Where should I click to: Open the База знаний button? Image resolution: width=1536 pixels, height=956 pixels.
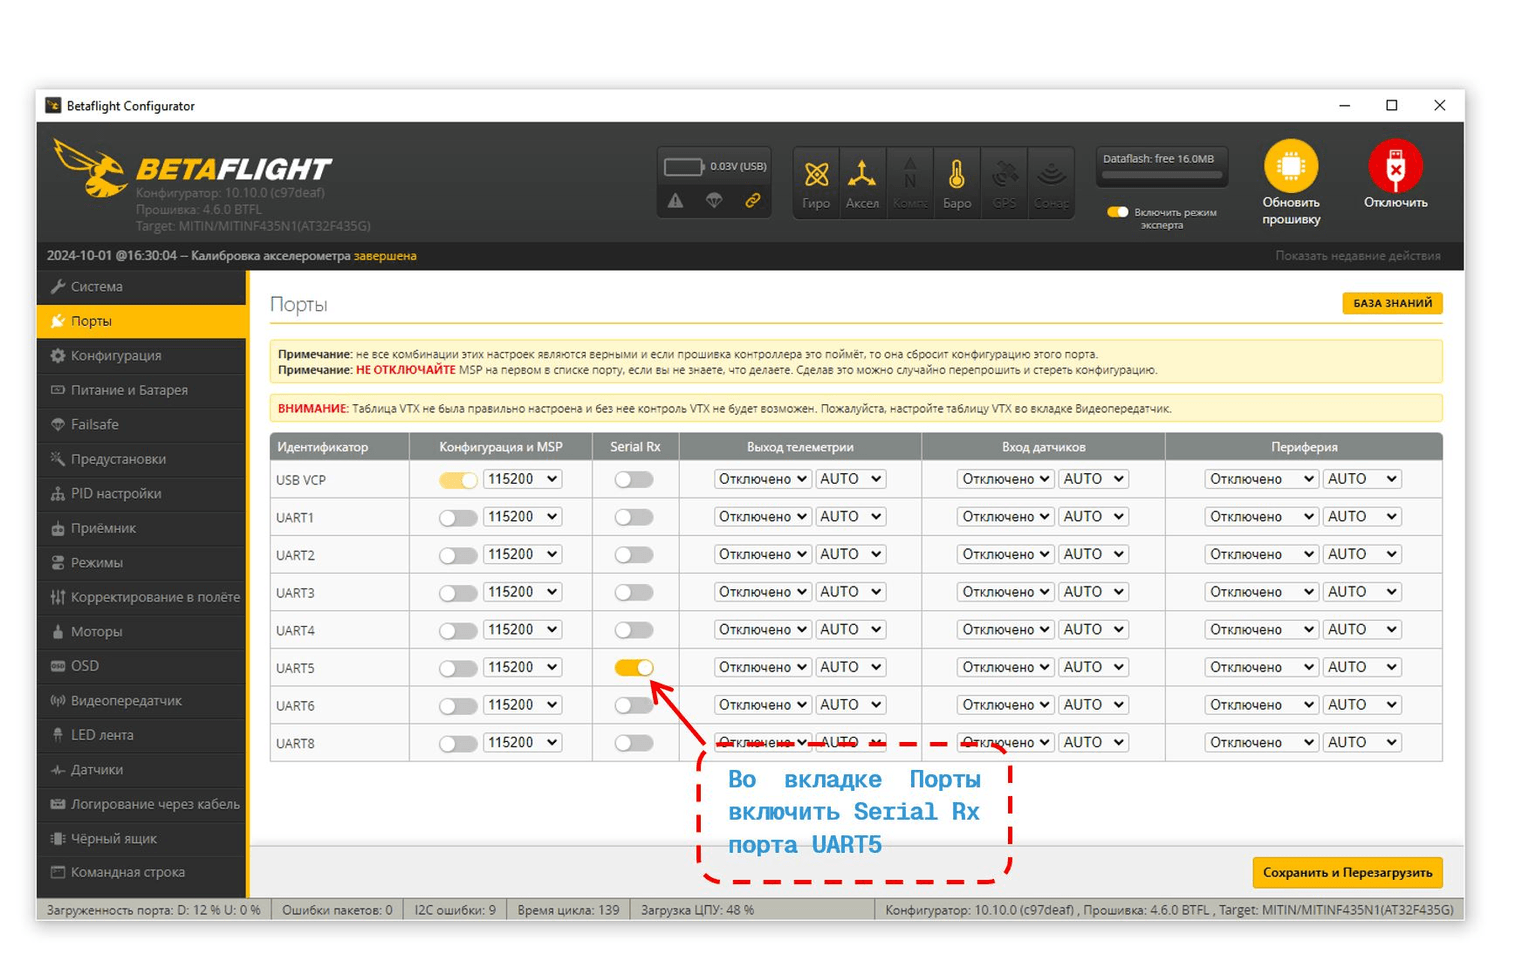click(x=1392, y=303)
